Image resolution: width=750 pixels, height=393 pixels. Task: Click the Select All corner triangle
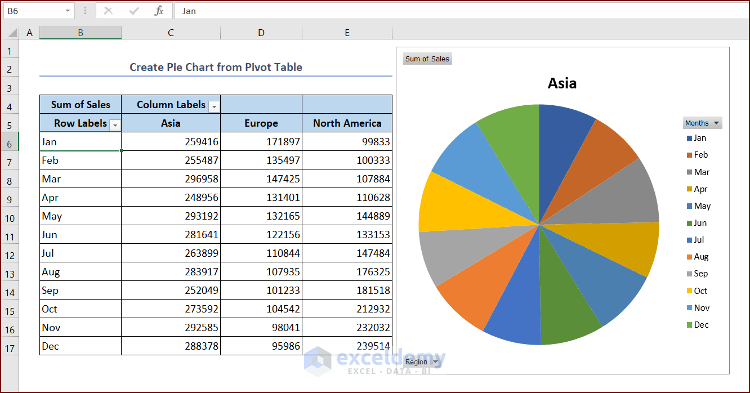click(12, 33)
